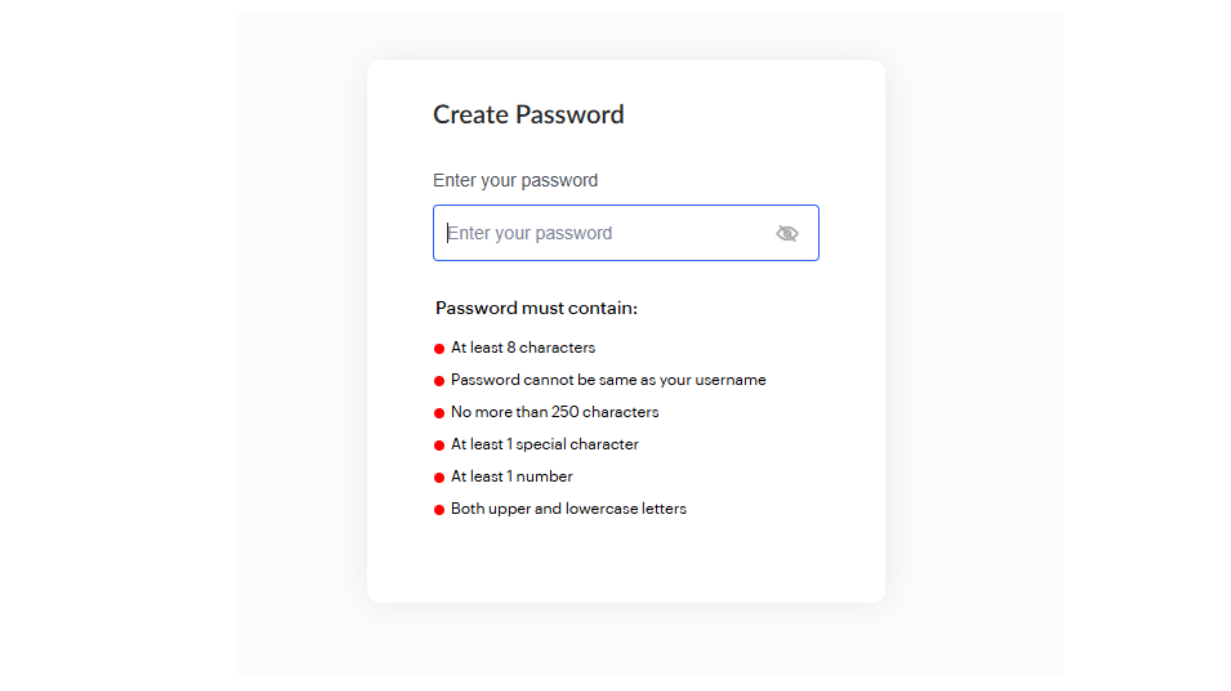Click red dot beside upper and lowercase rule
Image resolution: width=1231 pixels, height=691 pixels.
coord(439,510)
